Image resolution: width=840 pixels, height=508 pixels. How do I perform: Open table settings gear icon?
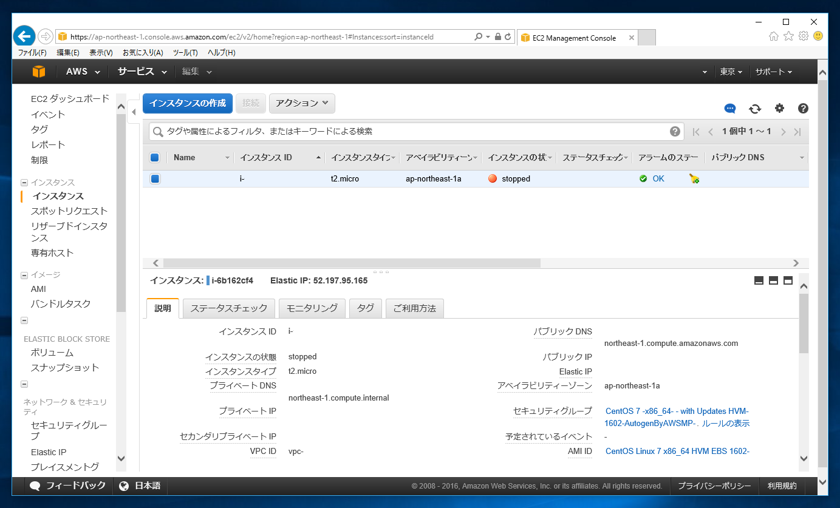click(779, 108)
